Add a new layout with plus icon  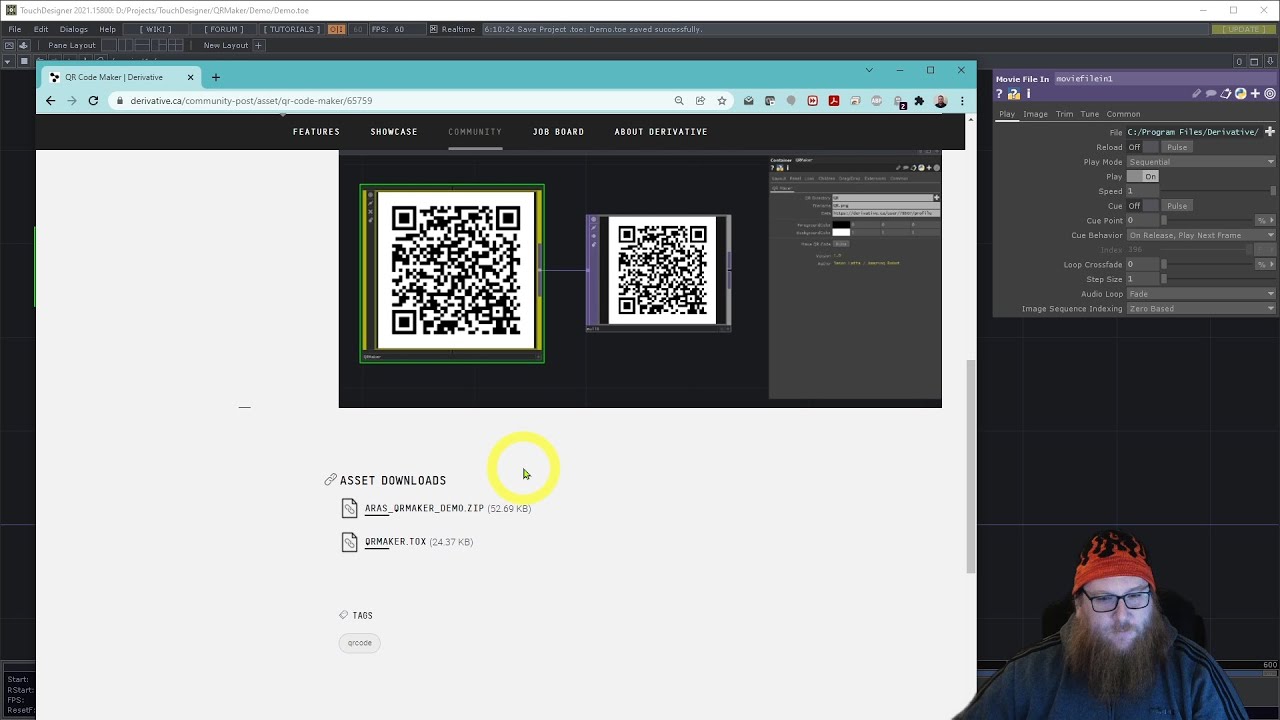coord(258,45)
